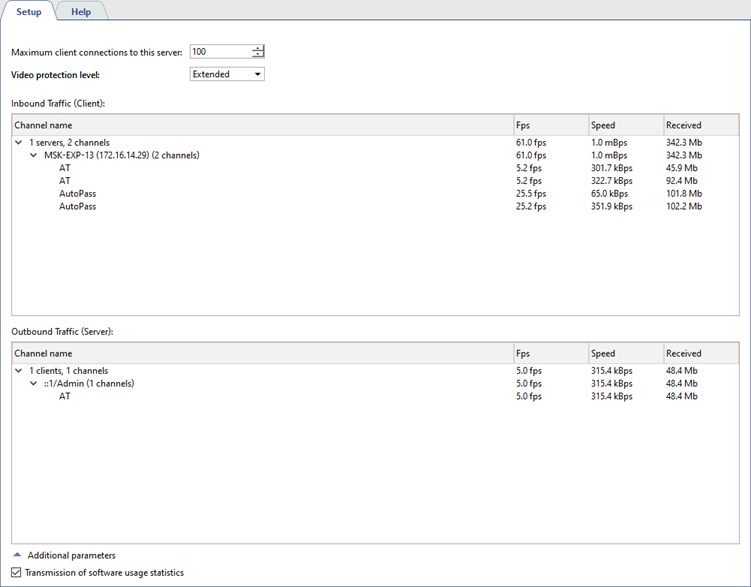Image resolution: width=751 pixels, height=587 pixels.
Task: Click the Outbound Traffic Received column header
Action: (700, 353)
